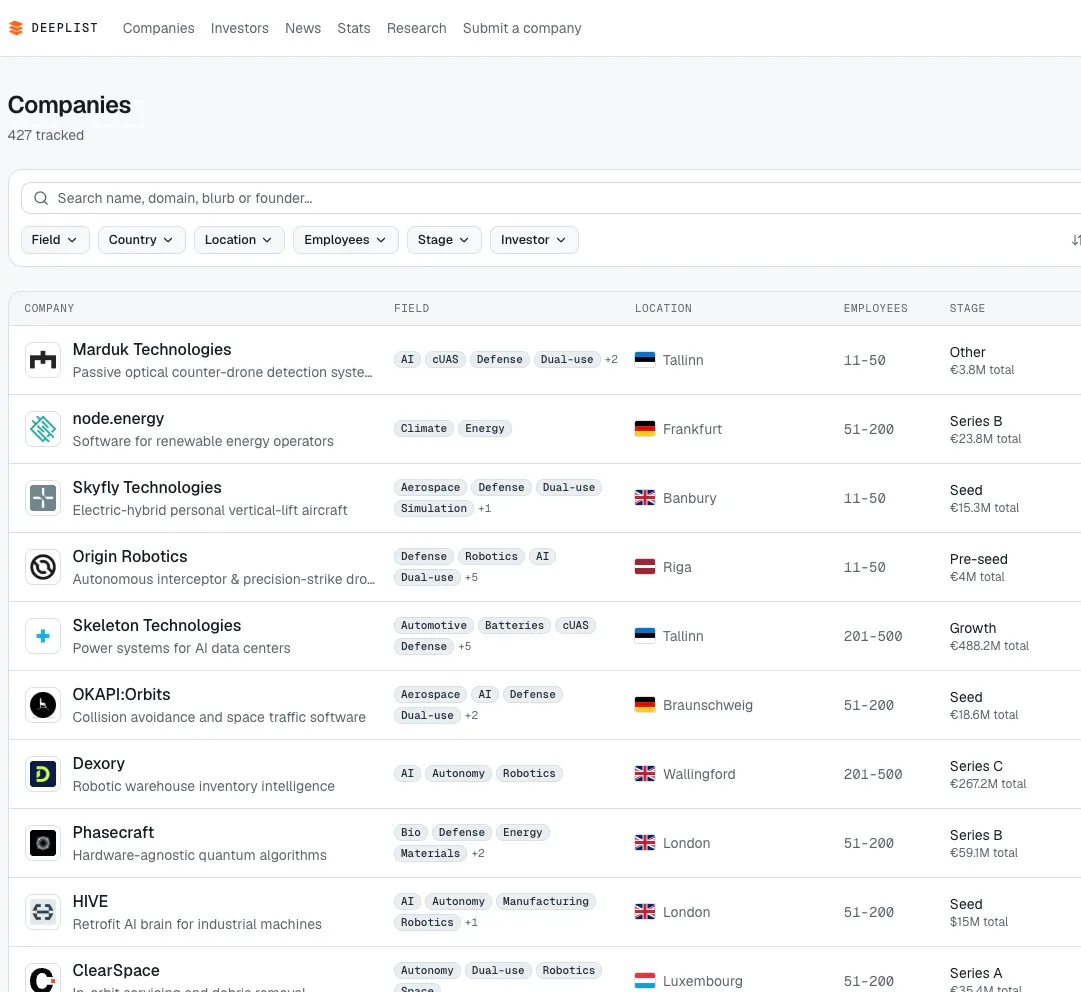1081x992 pixels.
Task: Click the Phasecraft logo icon
Action: (43, 842)
